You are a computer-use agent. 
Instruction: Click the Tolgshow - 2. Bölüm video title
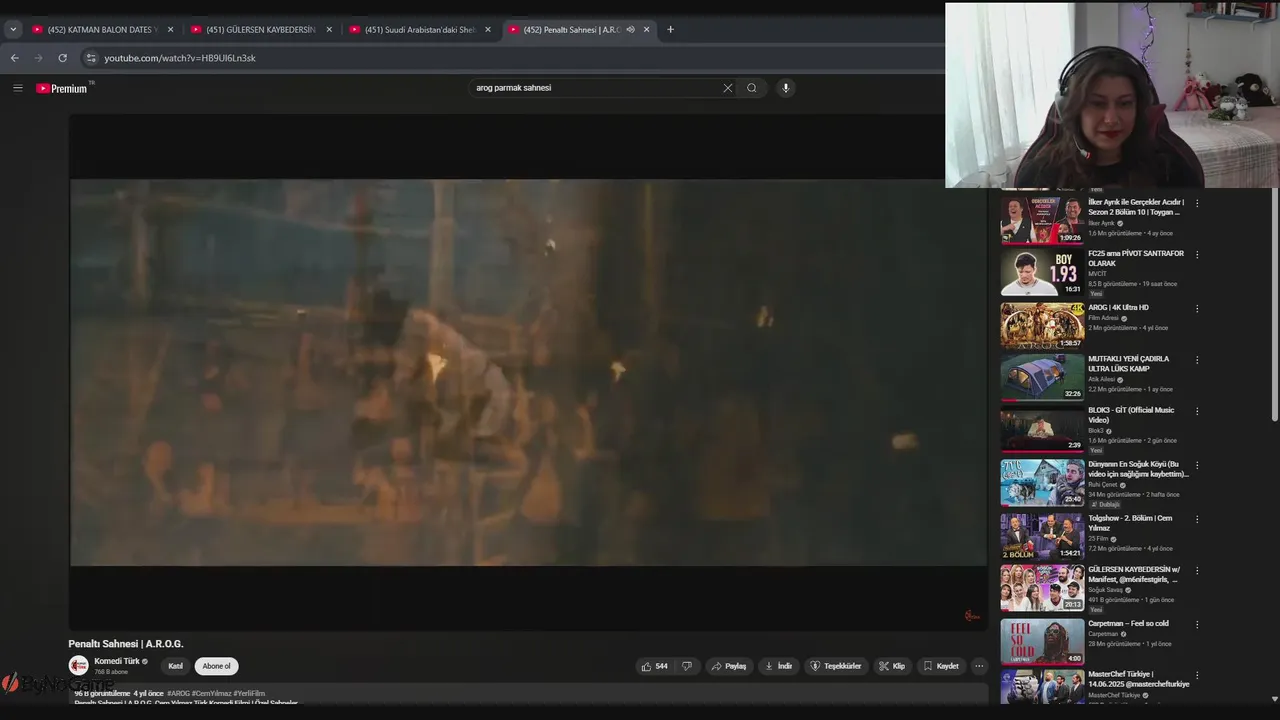click(x=1130, y=523)
